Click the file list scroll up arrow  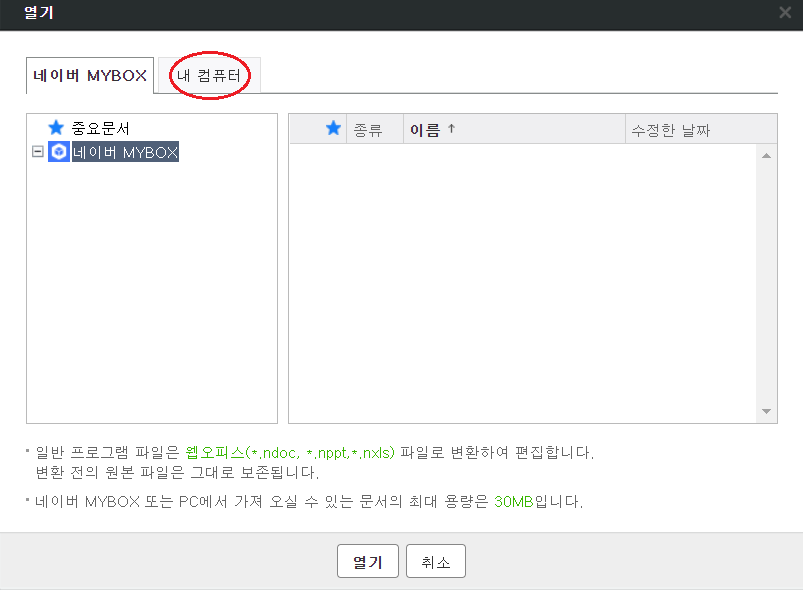[x=767, y=156]
